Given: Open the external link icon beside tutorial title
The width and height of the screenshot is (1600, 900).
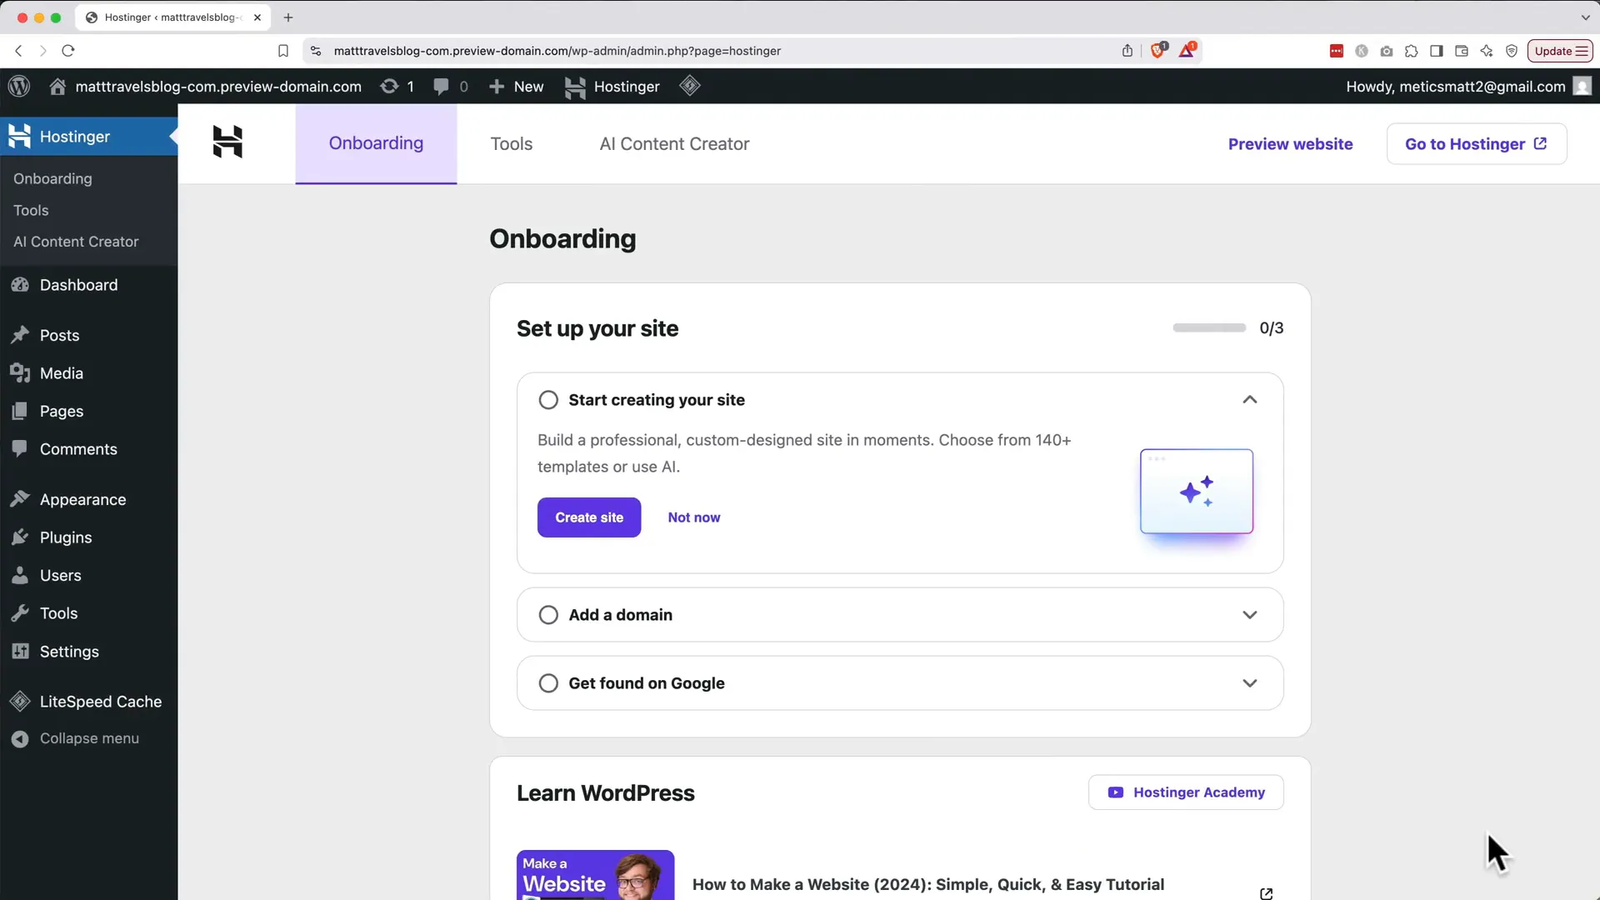Looking at the screenshot, I should (x=1266, y=893).
